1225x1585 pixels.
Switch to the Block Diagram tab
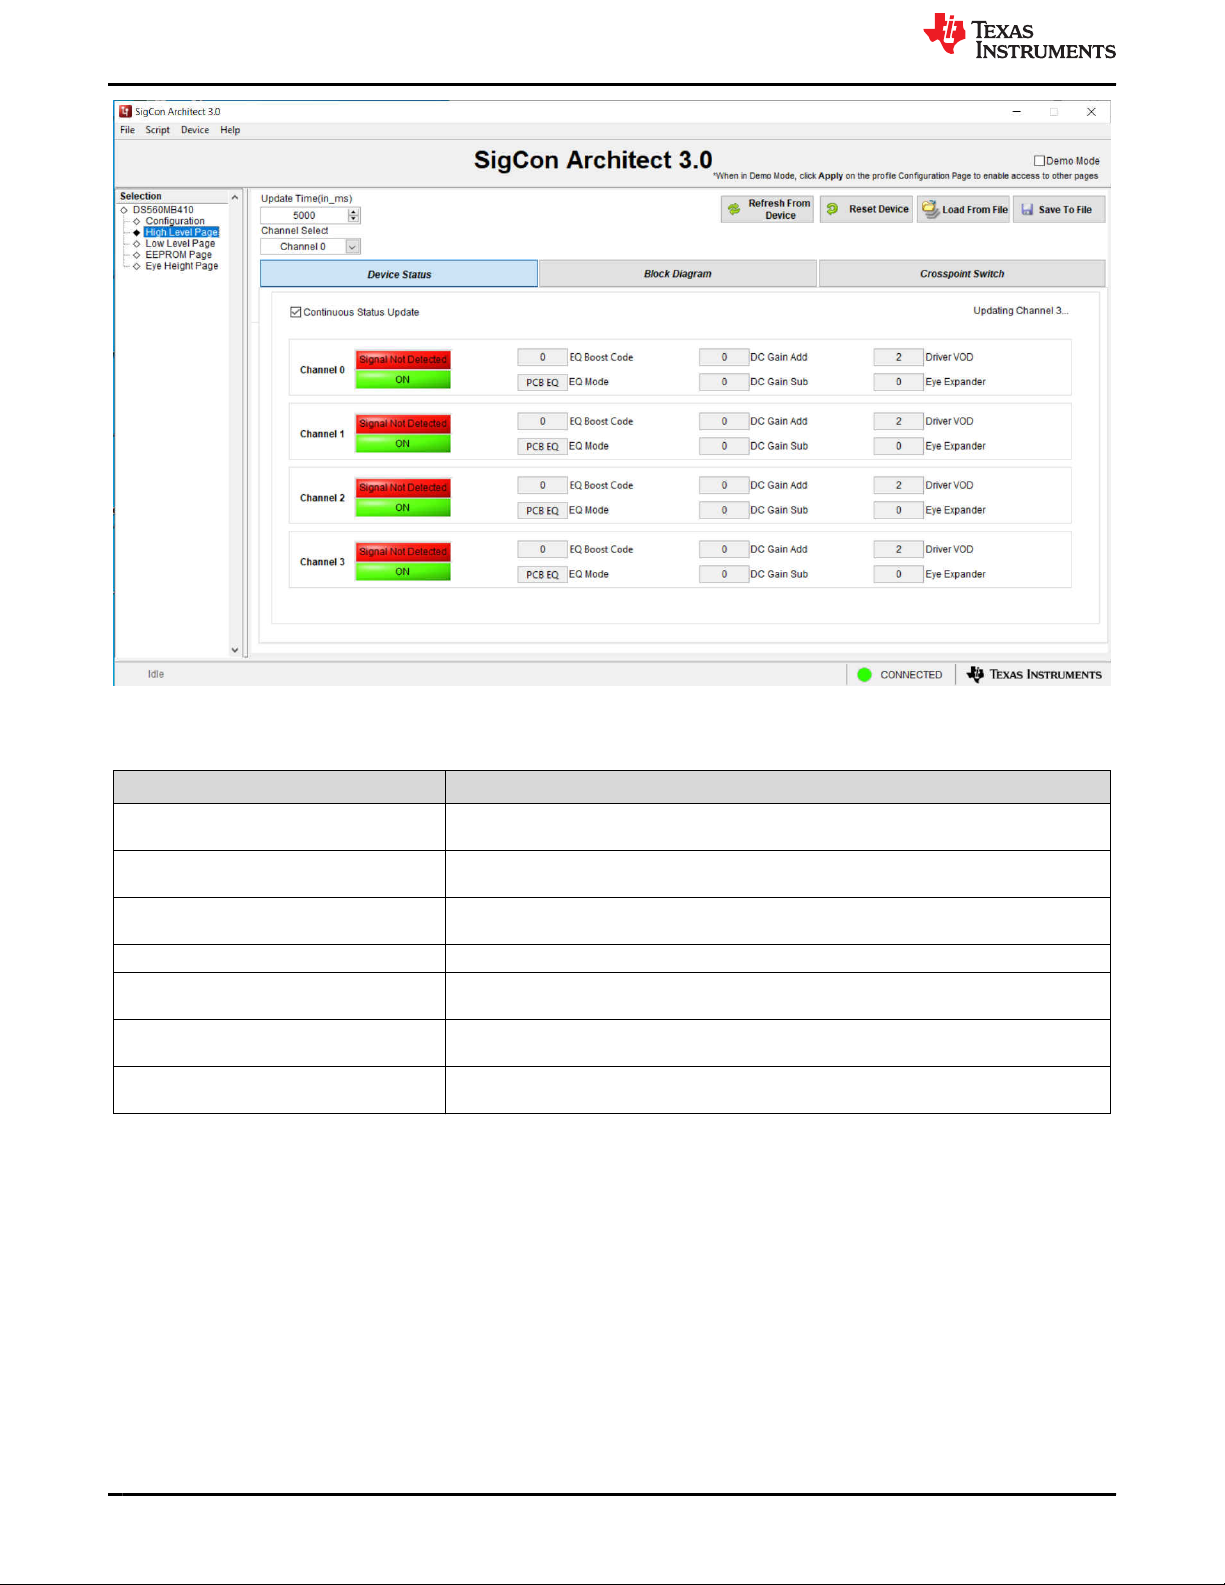click(x=678, y=274)
